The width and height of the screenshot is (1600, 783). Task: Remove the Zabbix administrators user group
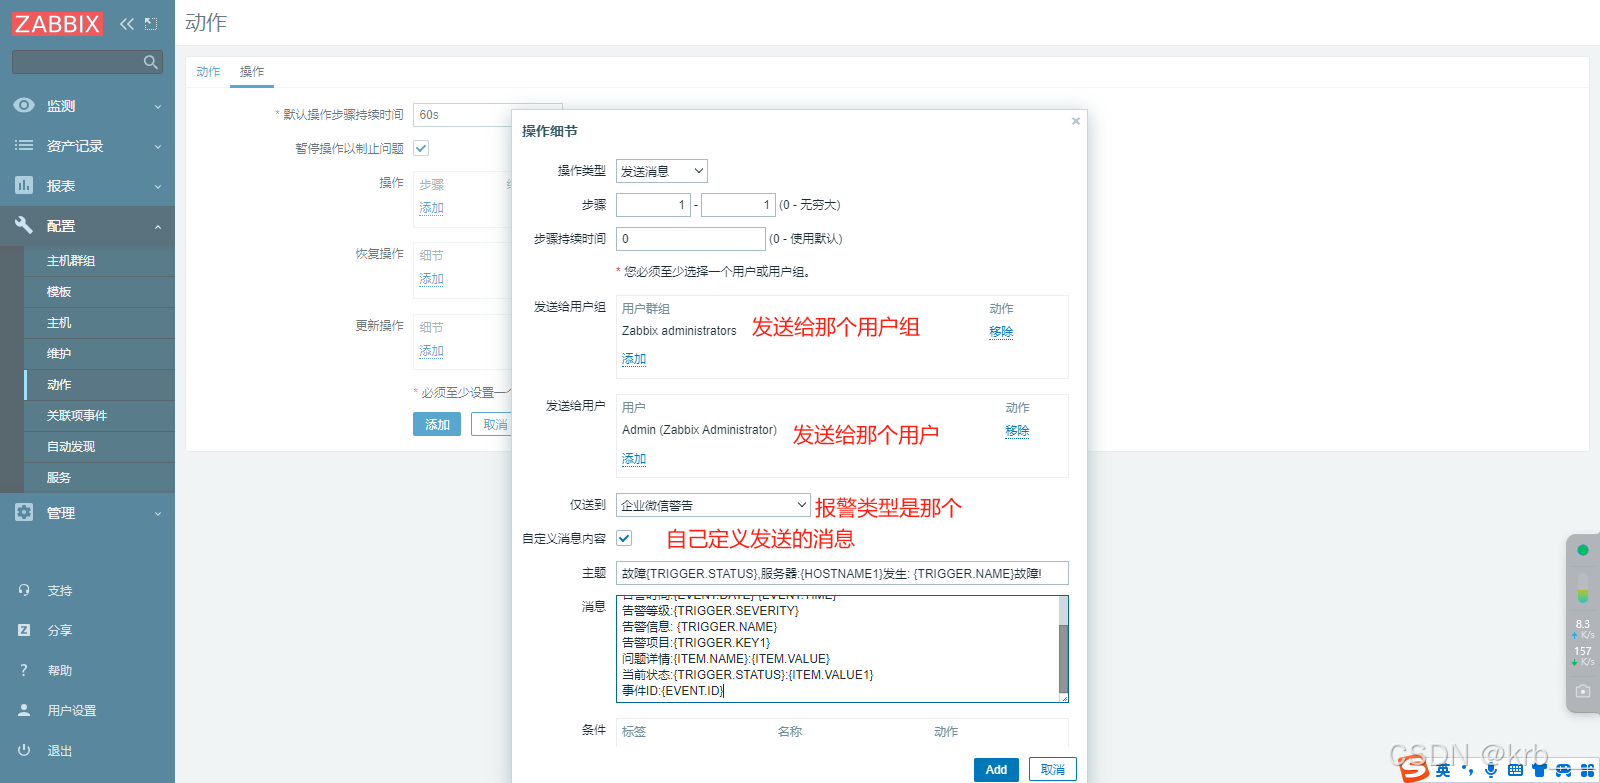point(1001,331)
